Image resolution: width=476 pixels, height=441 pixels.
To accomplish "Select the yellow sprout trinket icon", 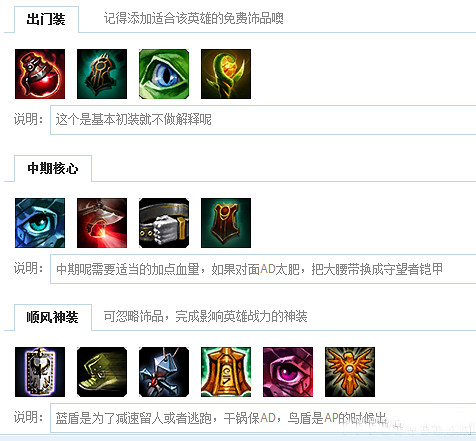I will point(226,74).
